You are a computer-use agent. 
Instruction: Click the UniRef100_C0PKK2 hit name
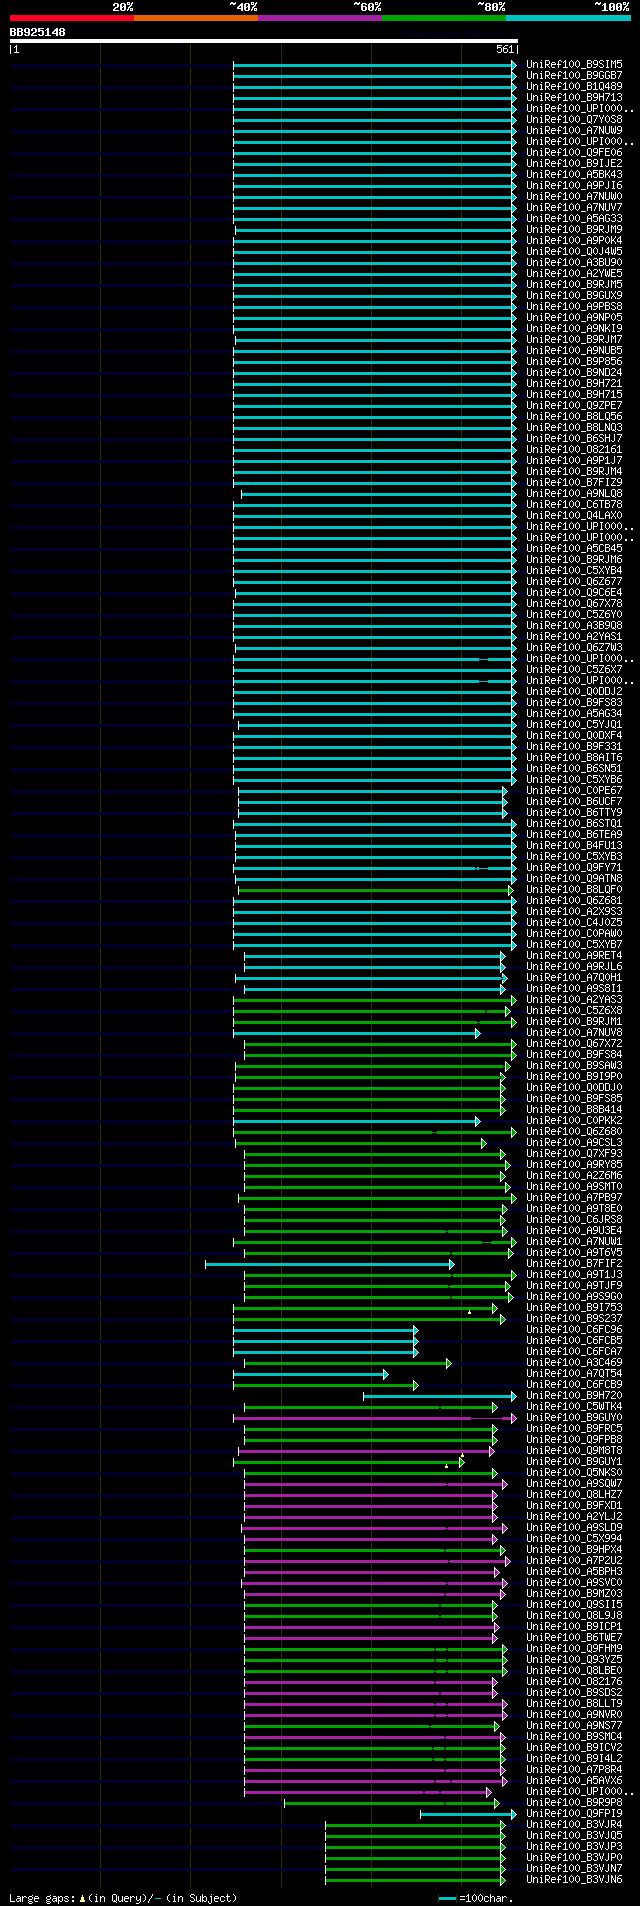coord(574,1120)
